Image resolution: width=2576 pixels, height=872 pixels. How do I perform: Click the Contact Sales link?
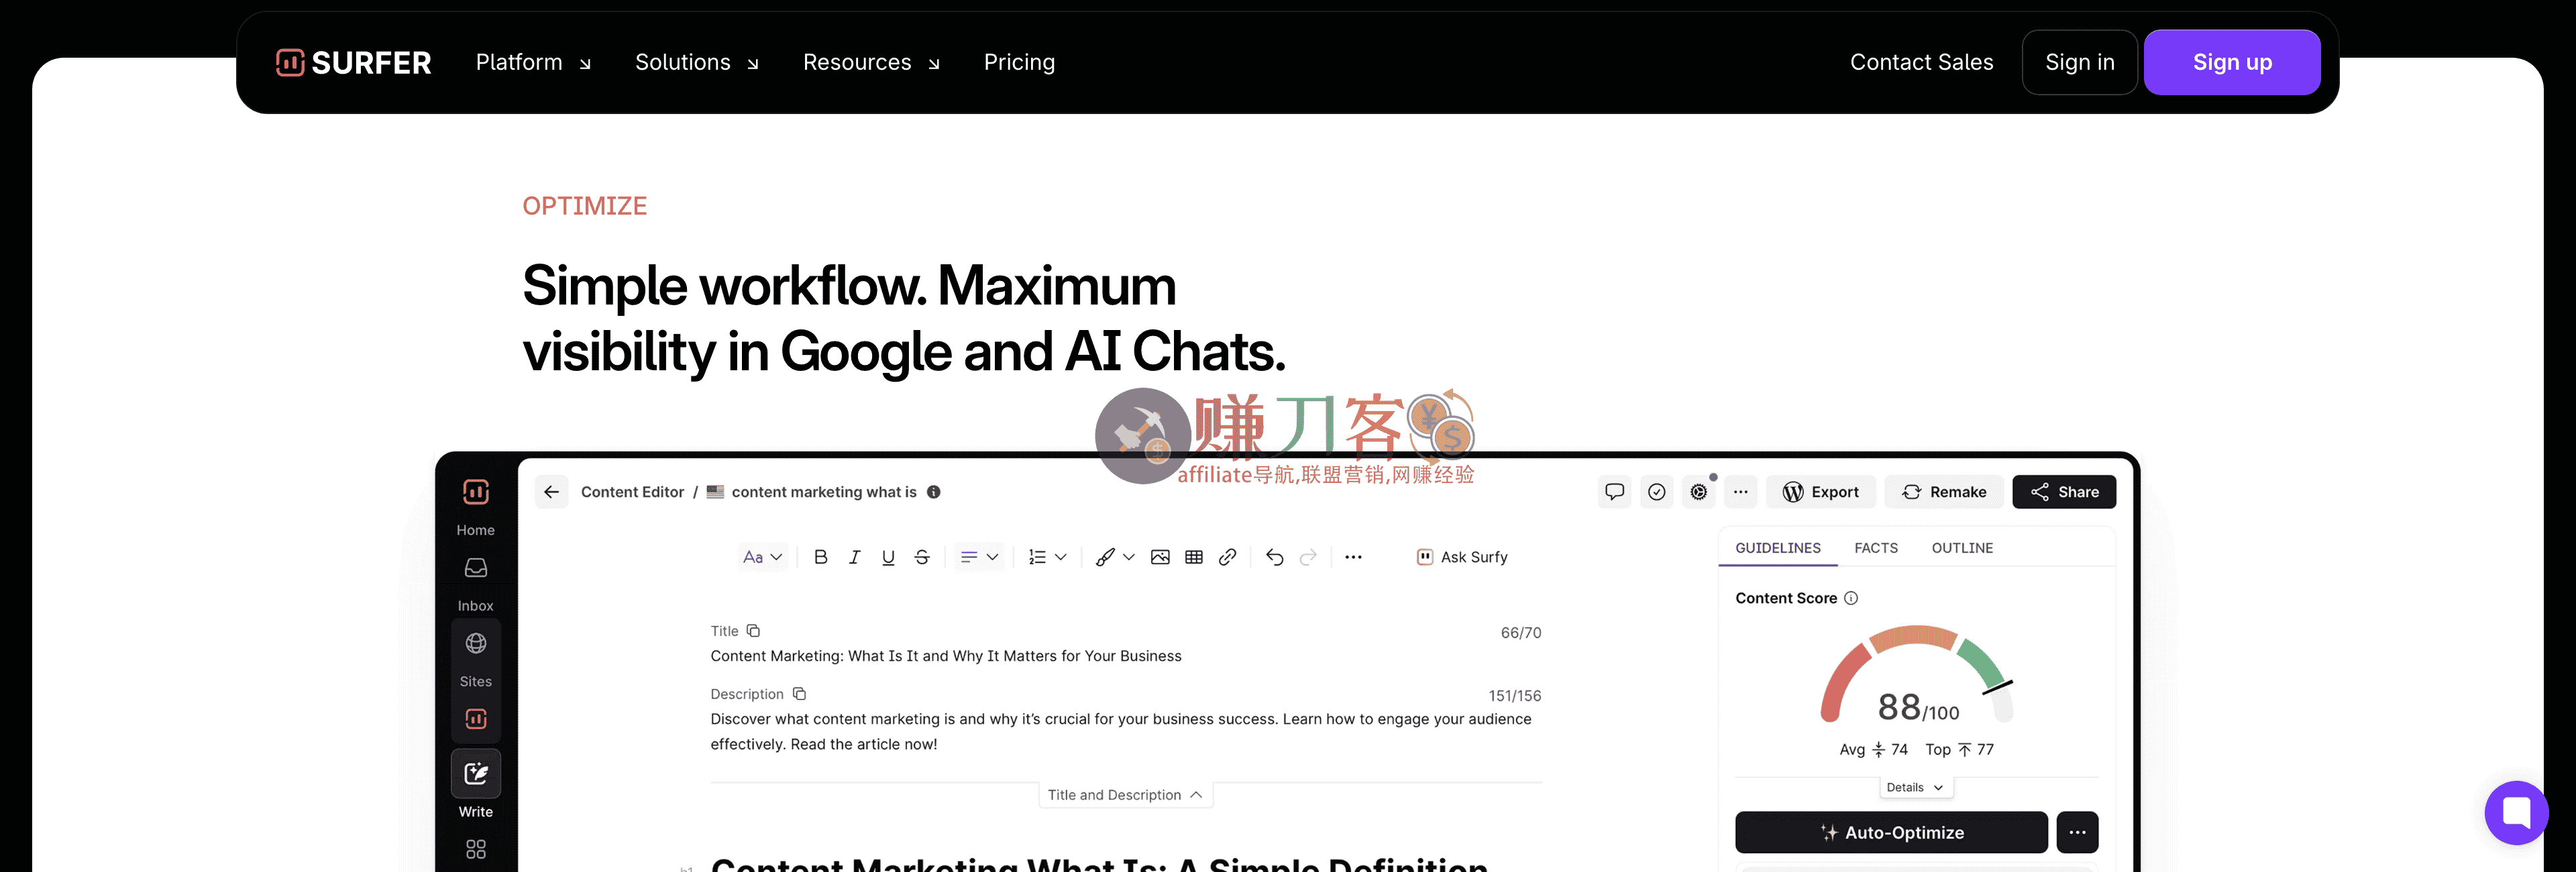(1921, 62)
